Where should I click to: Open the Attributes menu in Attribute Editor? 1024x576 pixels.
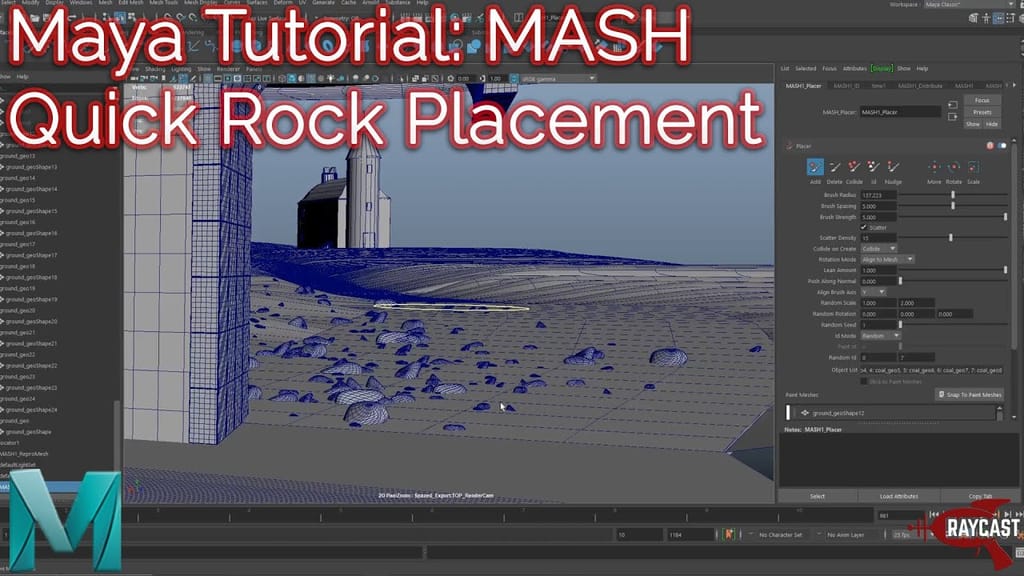point(855,68)
